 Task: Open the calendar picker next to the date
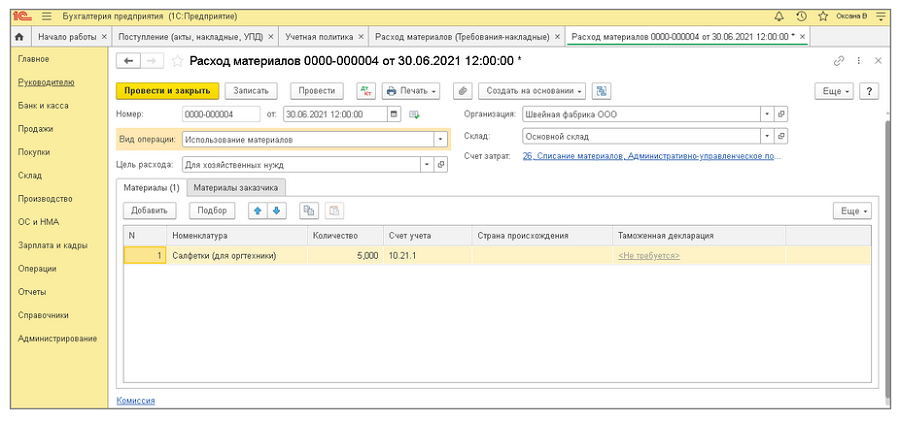point(394,114)
